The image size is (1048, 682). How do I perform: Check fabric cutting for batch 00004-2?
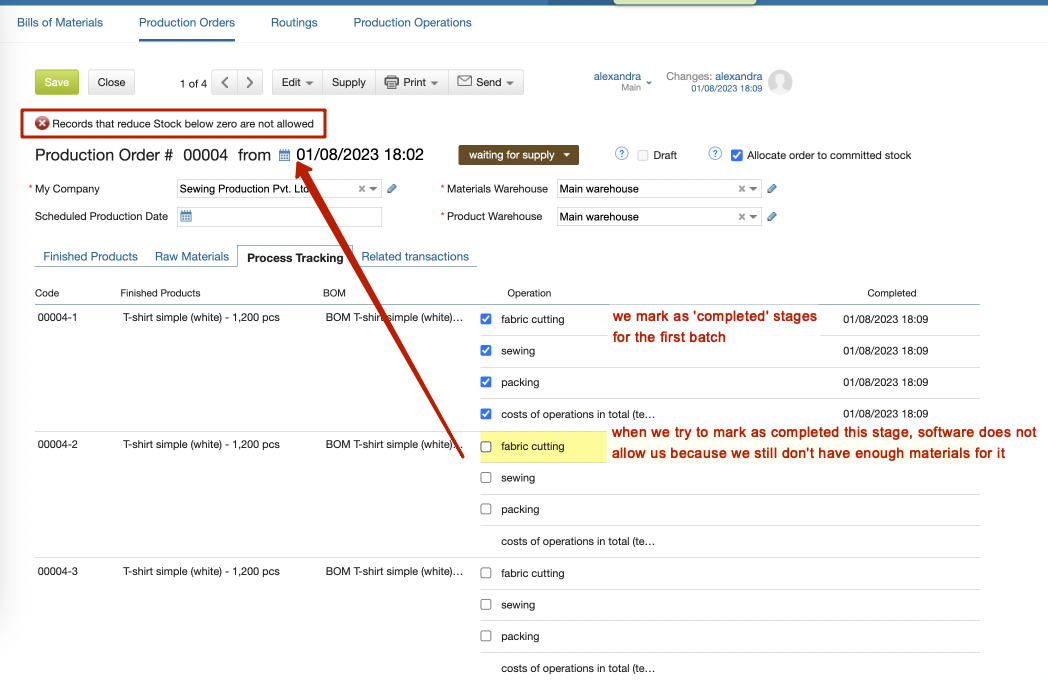pyautogui.click(x=486, y=446)
